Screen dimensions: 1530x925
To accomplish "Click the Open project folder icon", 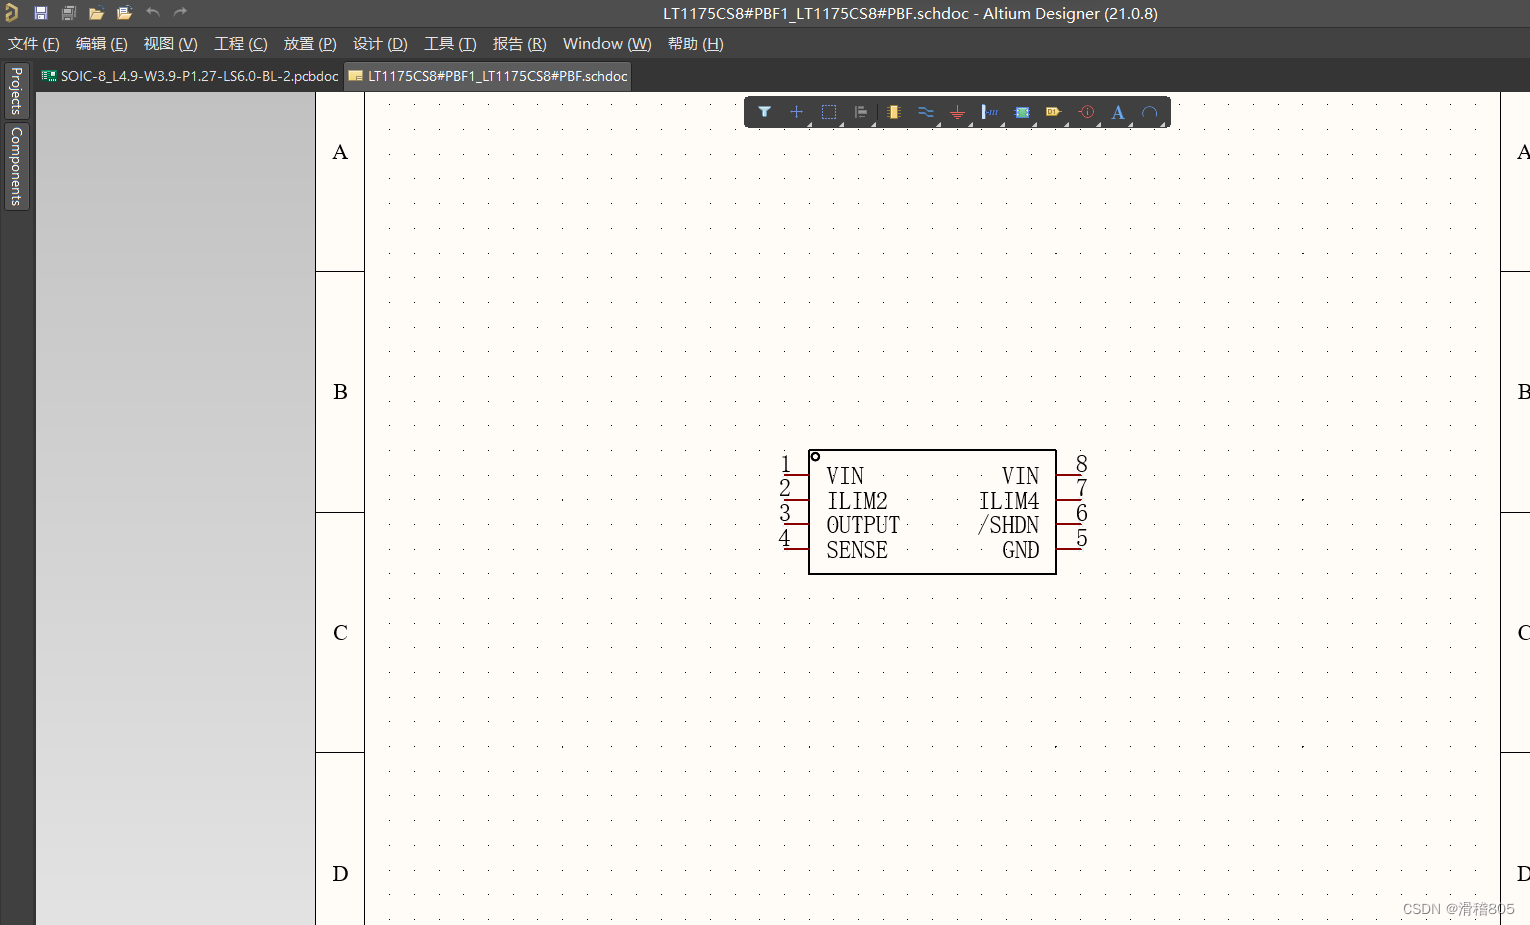I will pos(124,13).
